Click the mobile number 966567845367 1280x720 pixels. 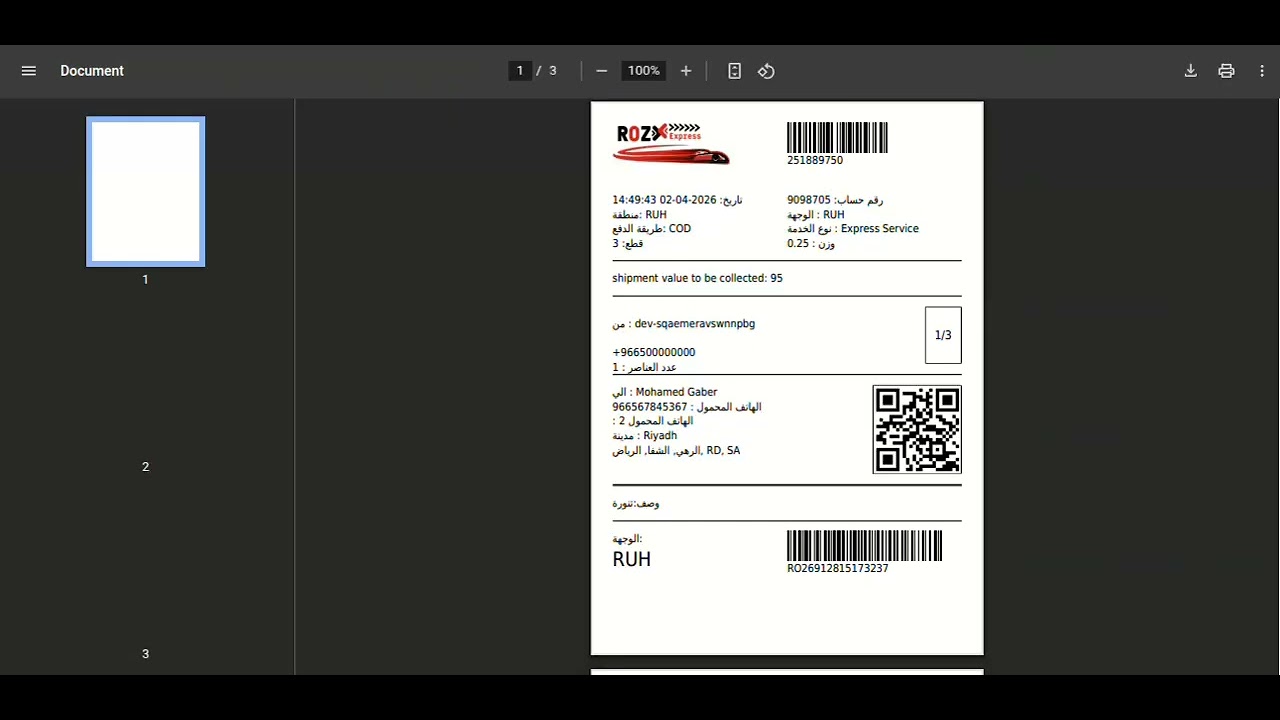650,407
